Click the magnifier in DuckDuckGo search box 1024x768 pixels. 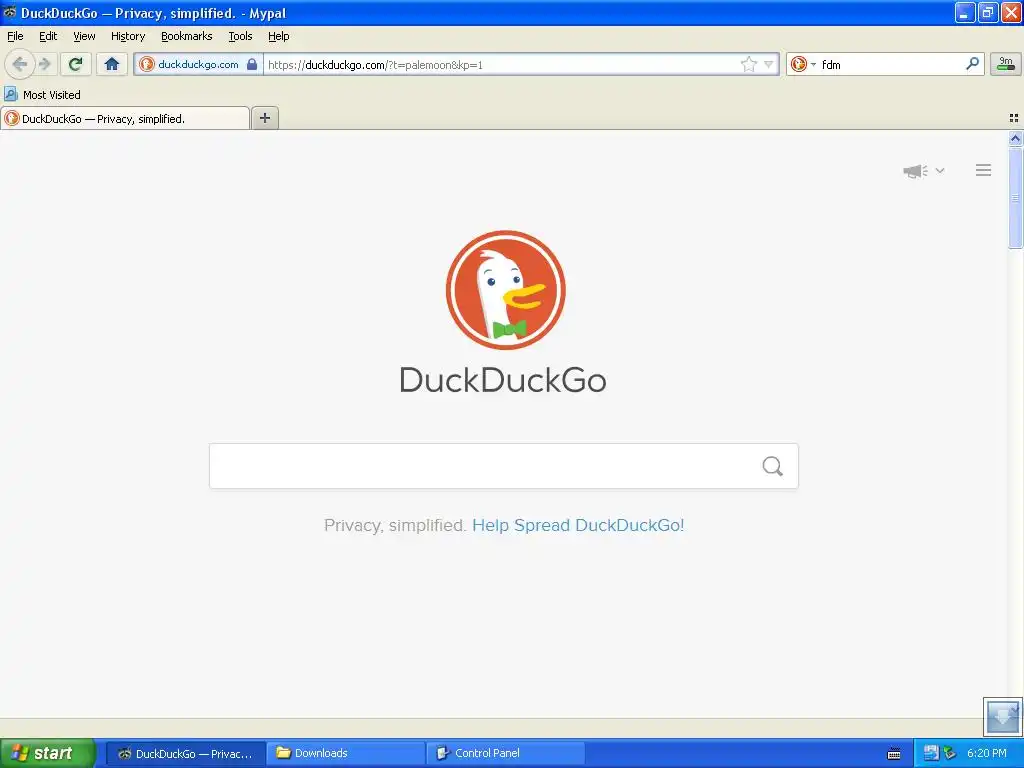(773, 466)
